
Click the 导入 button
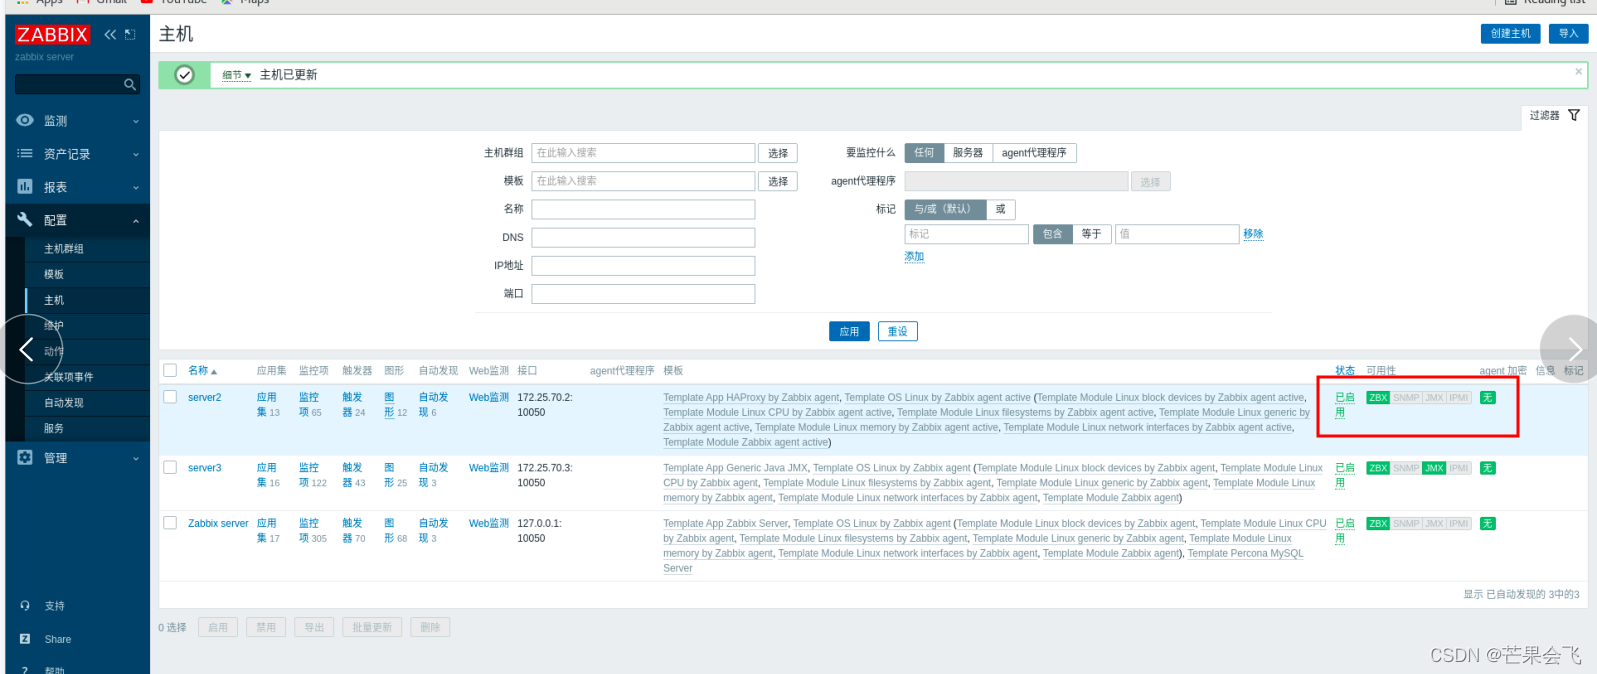[x=1568, y=34]
